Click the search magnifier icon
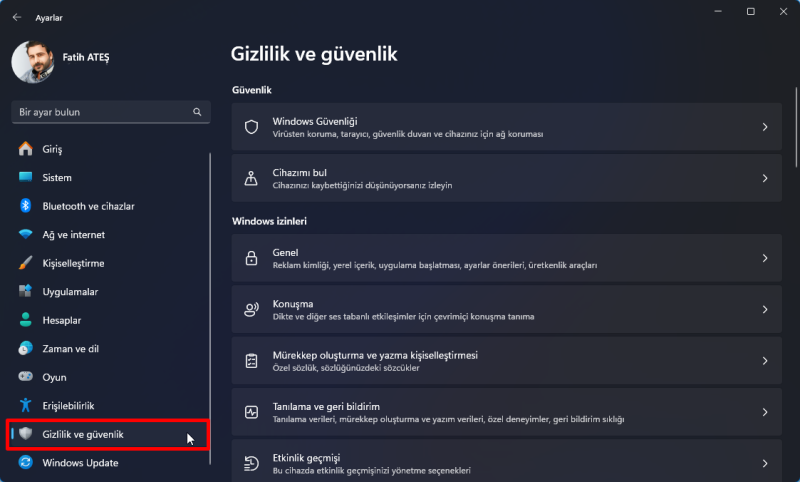 tap(198, 112)
